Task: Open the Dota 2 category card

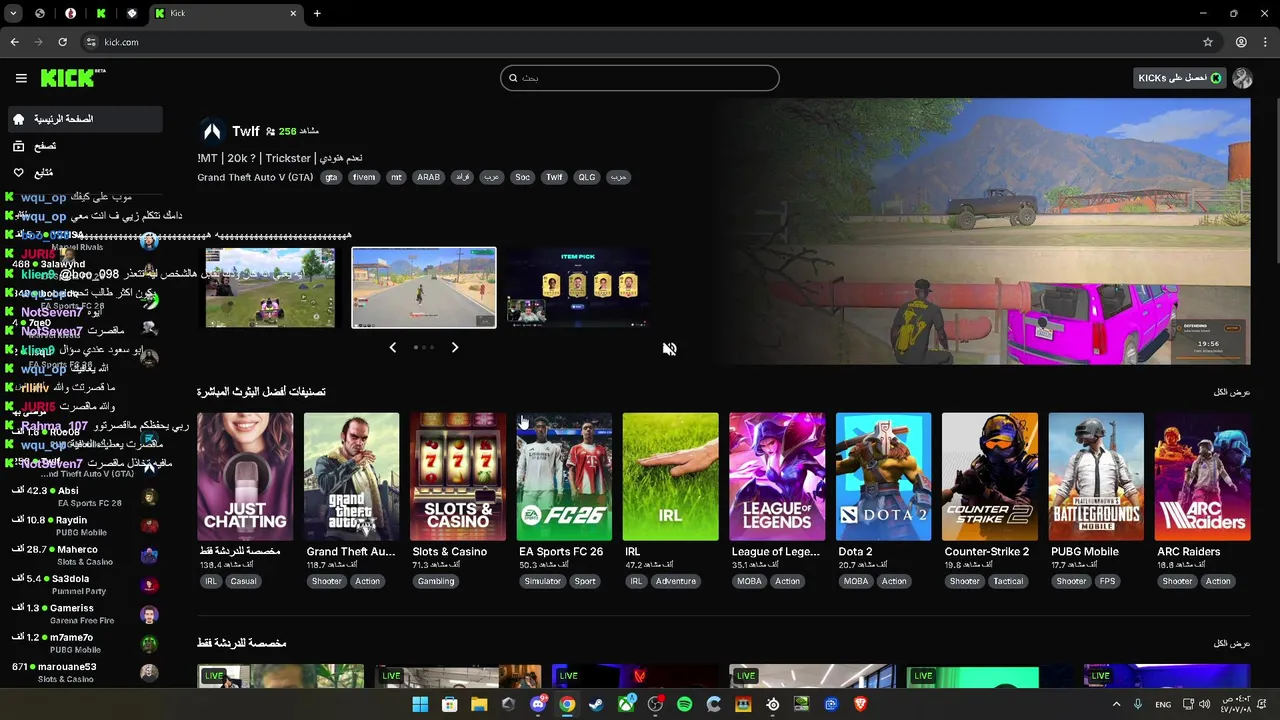Action: (x=883, y=477)
